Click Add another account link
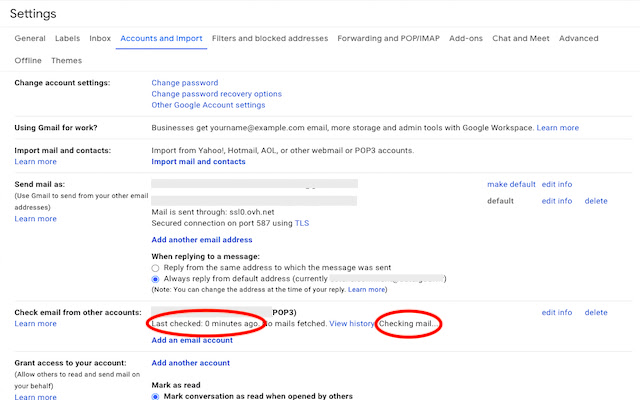Image resolution: width=640 pixels, height=400 pixels. 190,363
